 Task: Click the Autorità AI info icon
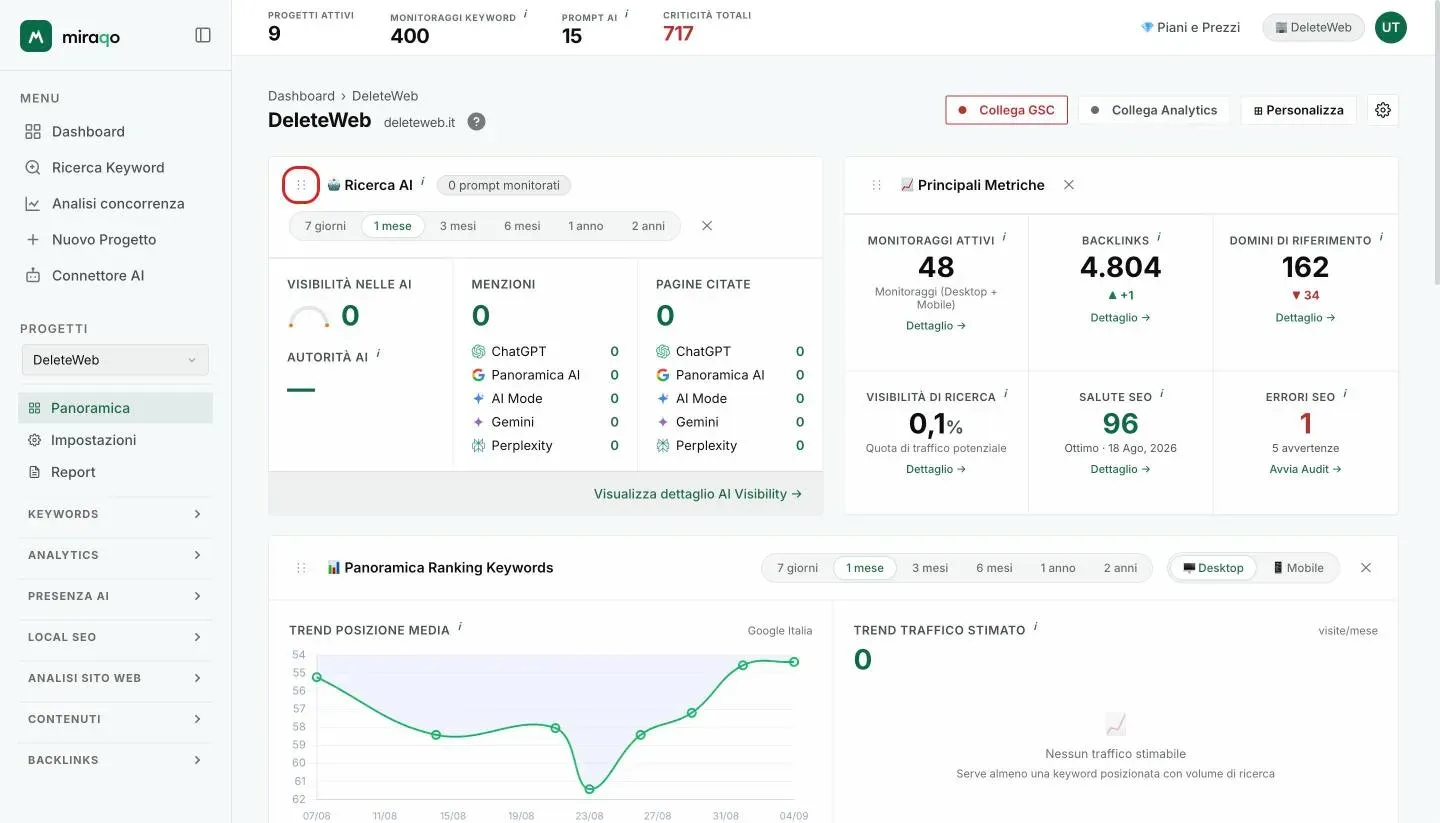coord(378,354)
